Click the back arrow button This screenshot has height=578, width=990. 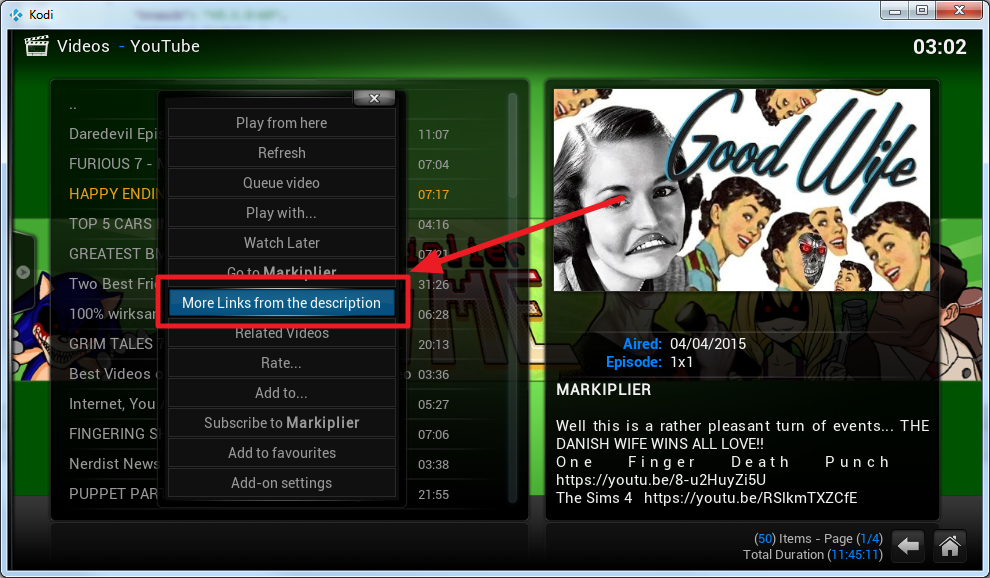pyautogui.click(x=908, y=546)
